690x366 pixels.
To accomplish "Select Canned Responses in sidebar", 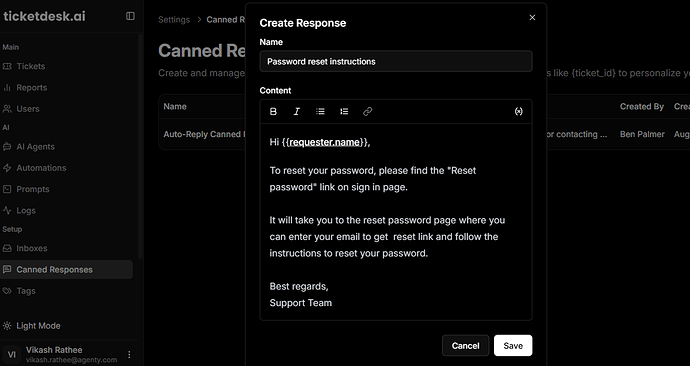I will point(66,270).
